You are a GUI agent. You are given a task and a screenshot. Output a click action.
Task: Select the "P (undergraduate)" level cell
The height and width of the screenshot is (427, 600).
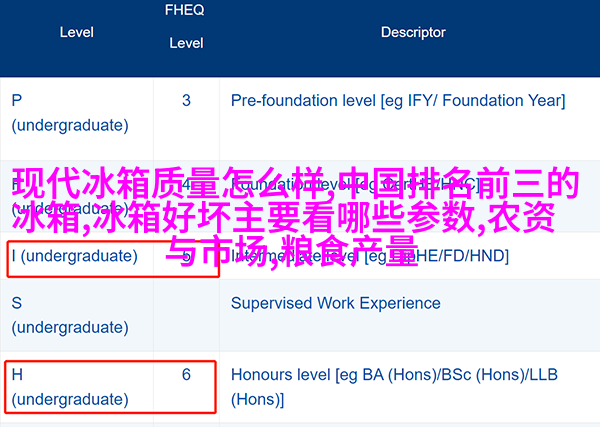pyautogui.click(x=70, y=113)
